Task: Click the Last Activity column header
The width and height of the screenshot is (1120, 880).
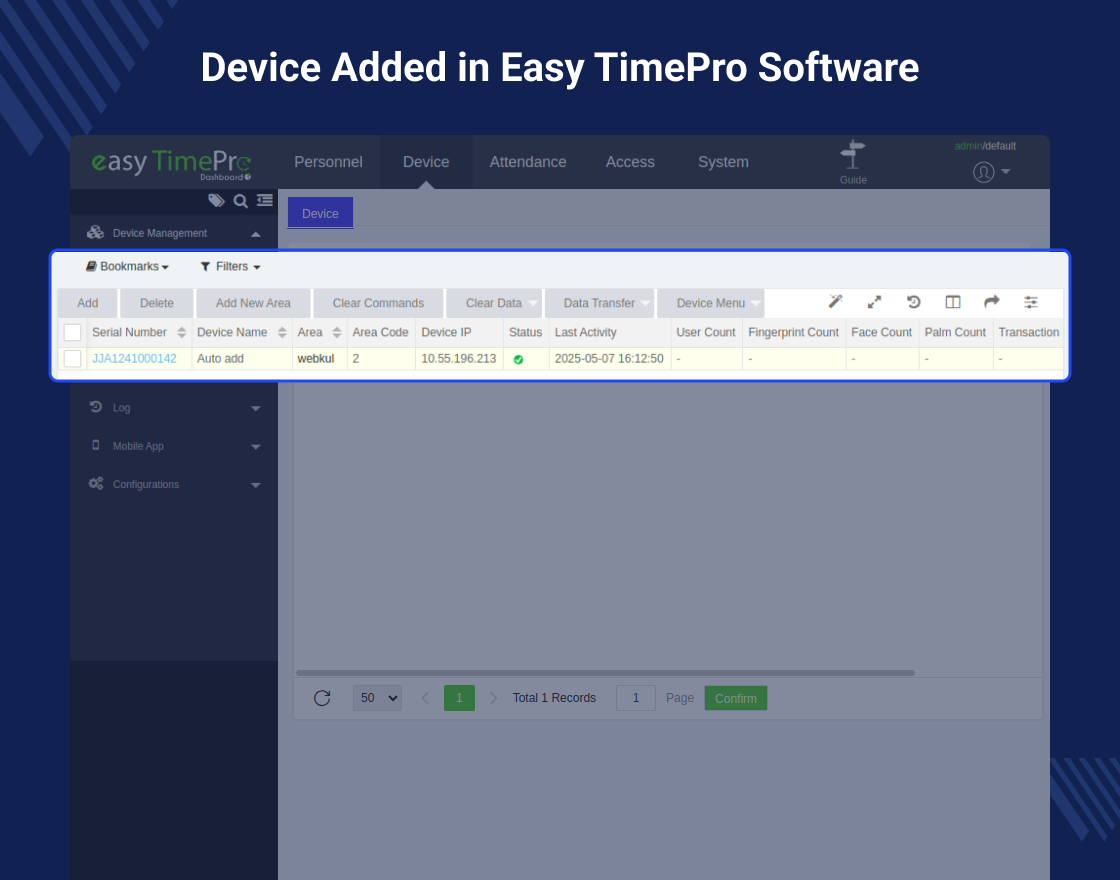Action: [585, 332]
